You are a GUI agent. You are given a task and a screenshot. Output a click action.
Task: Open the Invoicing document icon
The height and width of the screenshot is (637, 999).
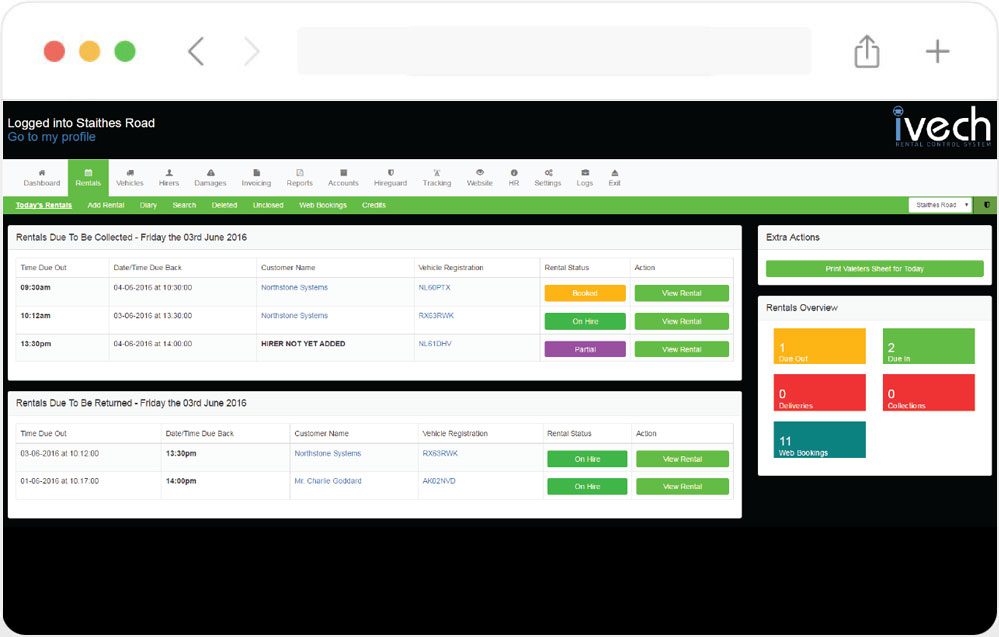tap(256, 173)
